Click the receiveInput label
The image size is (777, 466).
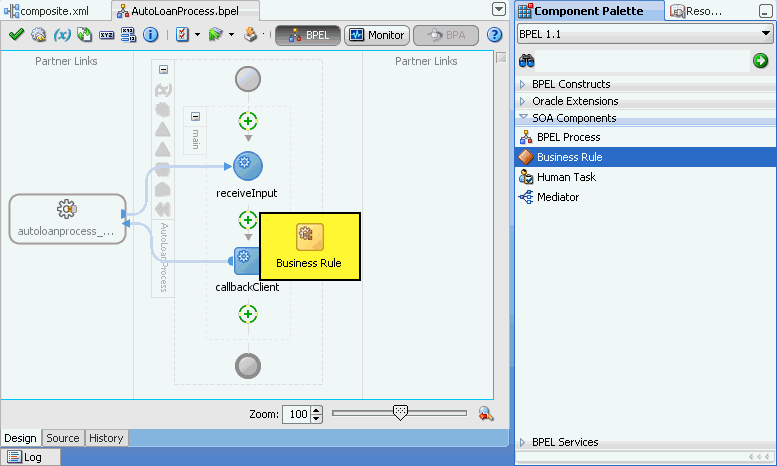coord(246,193)
